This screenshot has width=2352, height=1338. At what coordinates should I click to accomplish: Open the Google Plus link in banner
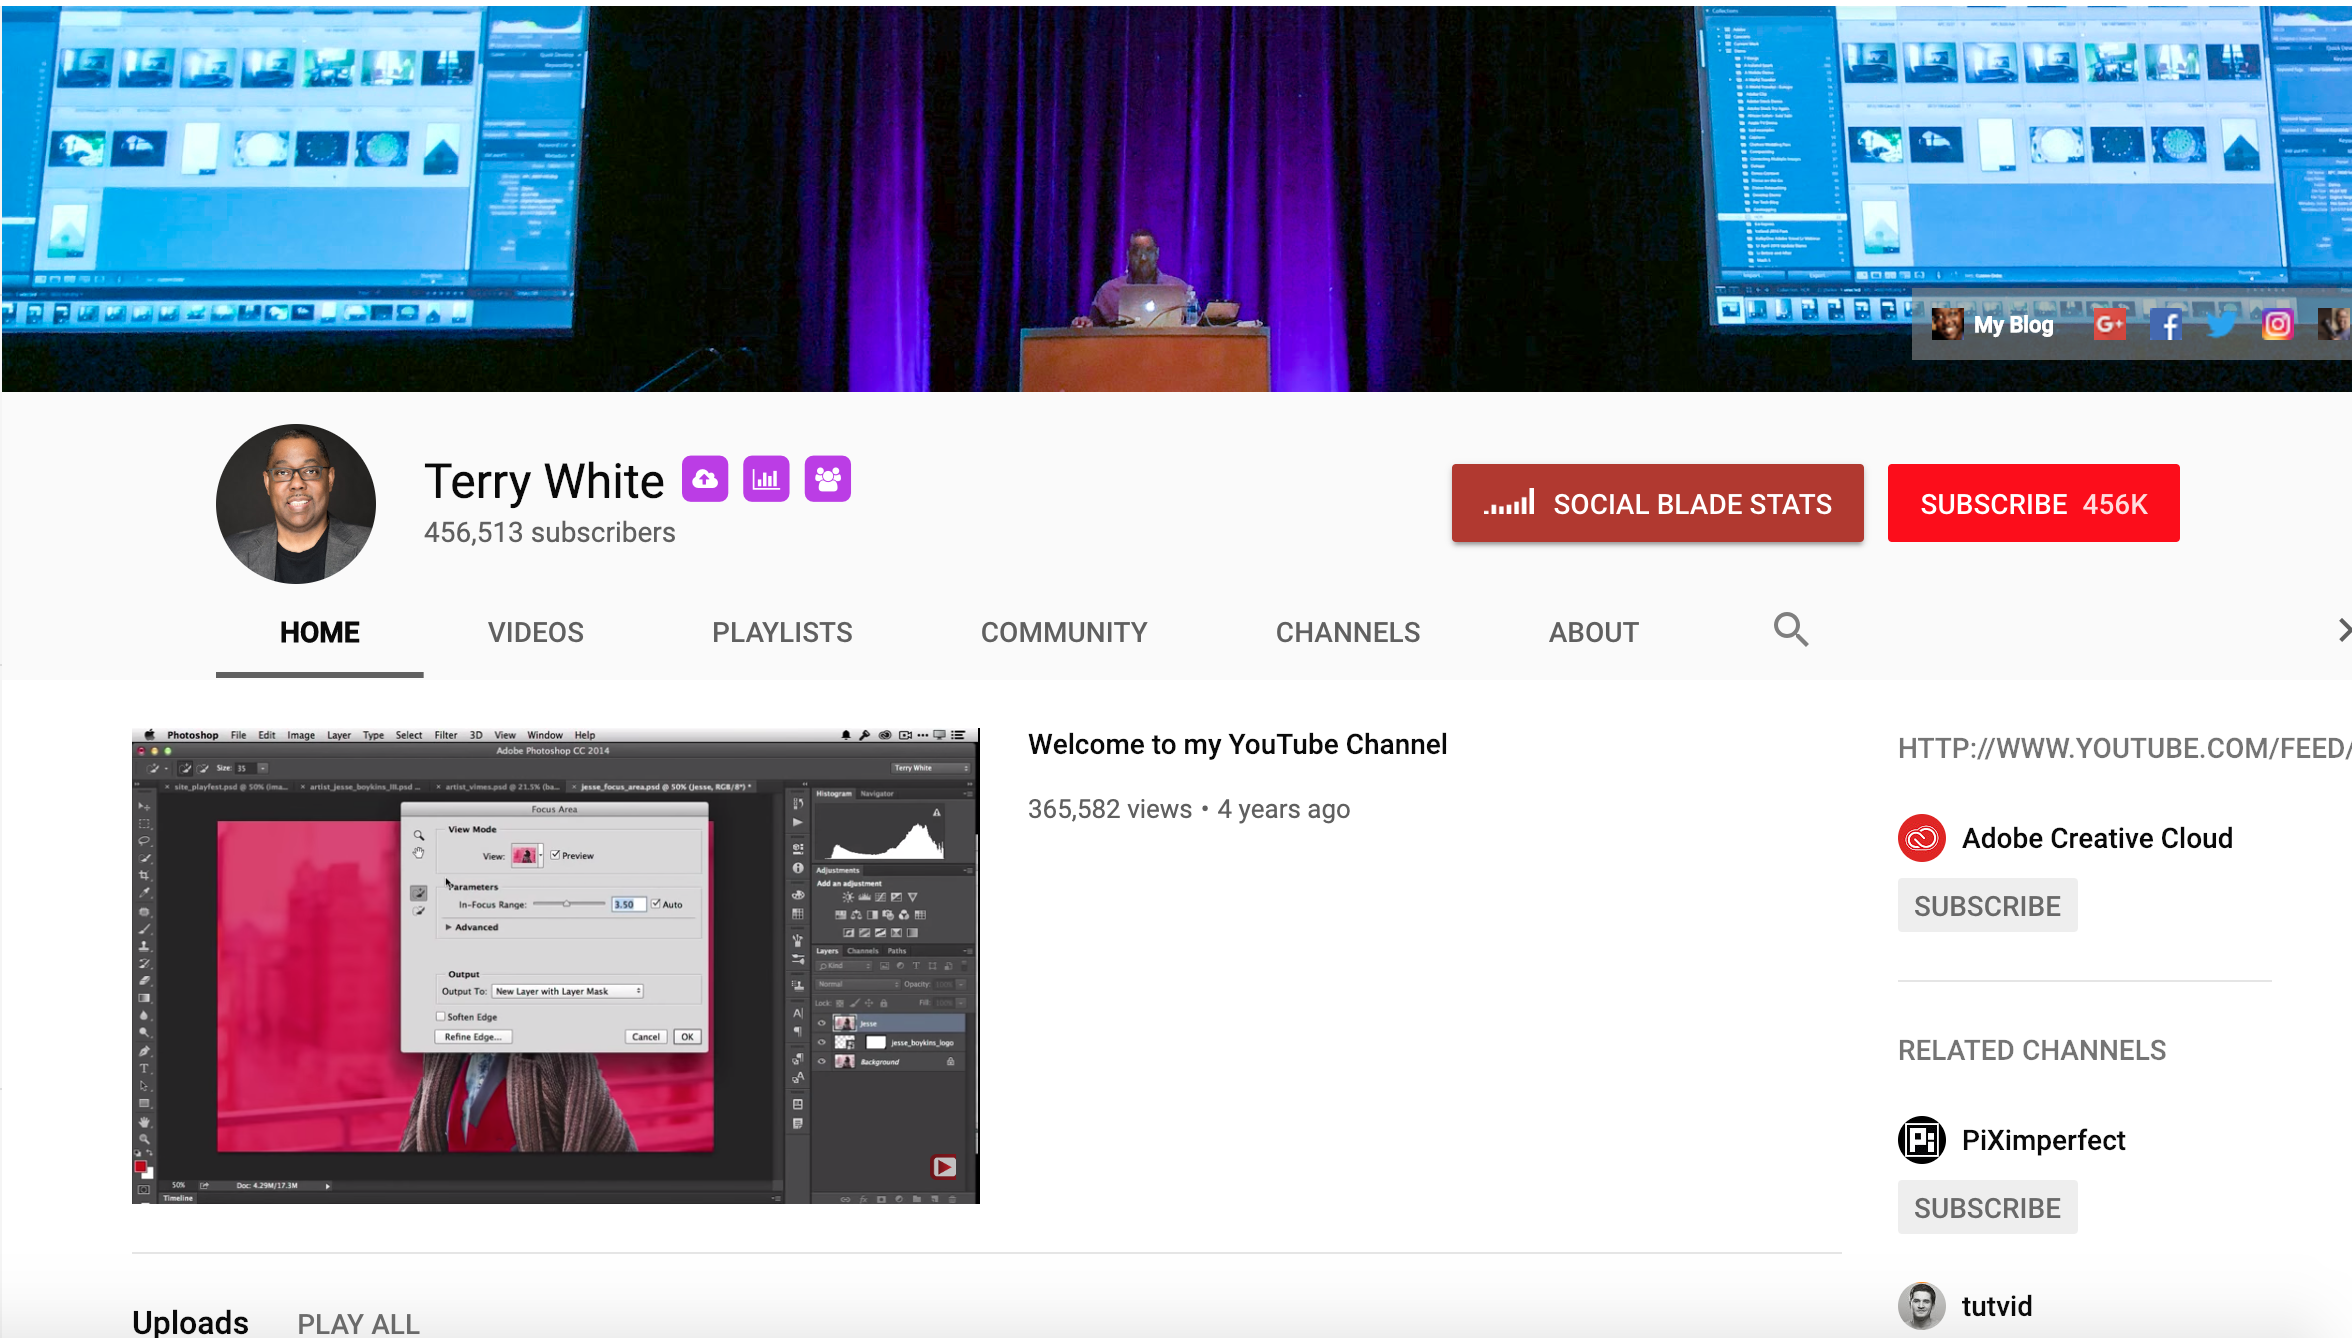click(x=2109, y=324)
